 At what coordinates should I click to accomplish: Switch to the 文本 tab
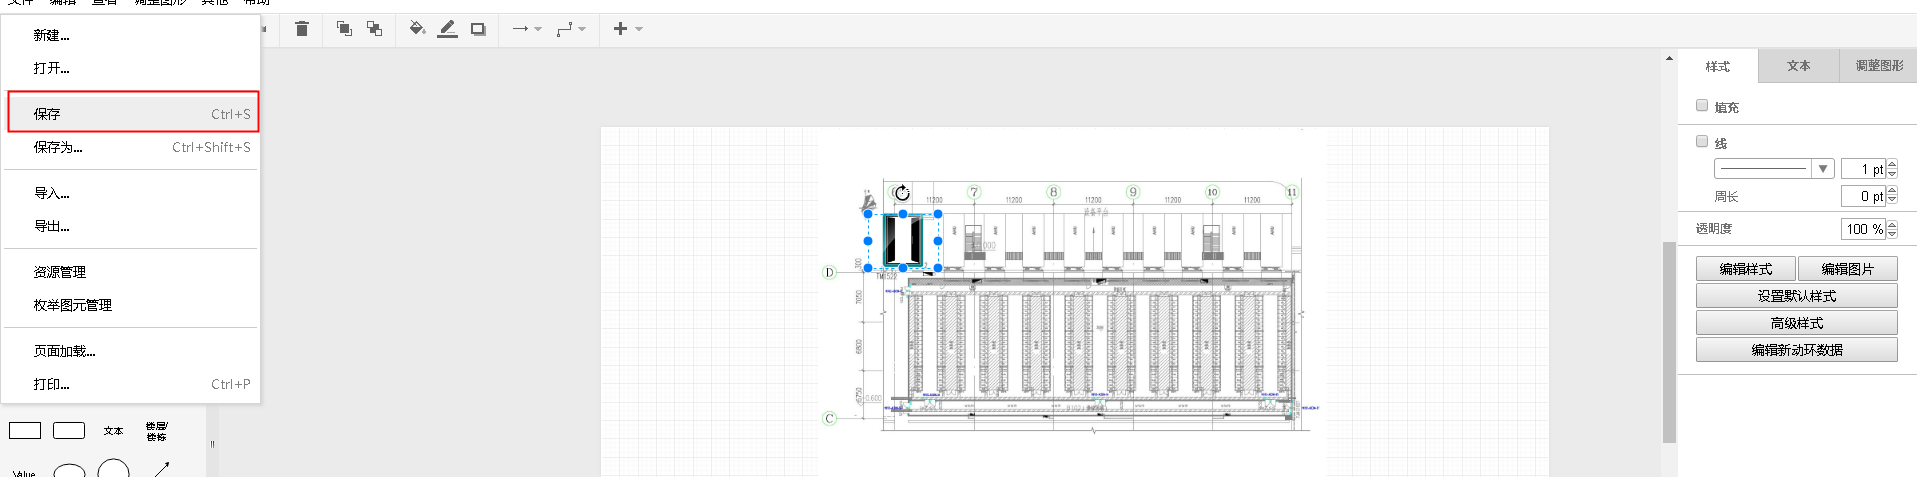point(1798,66)
